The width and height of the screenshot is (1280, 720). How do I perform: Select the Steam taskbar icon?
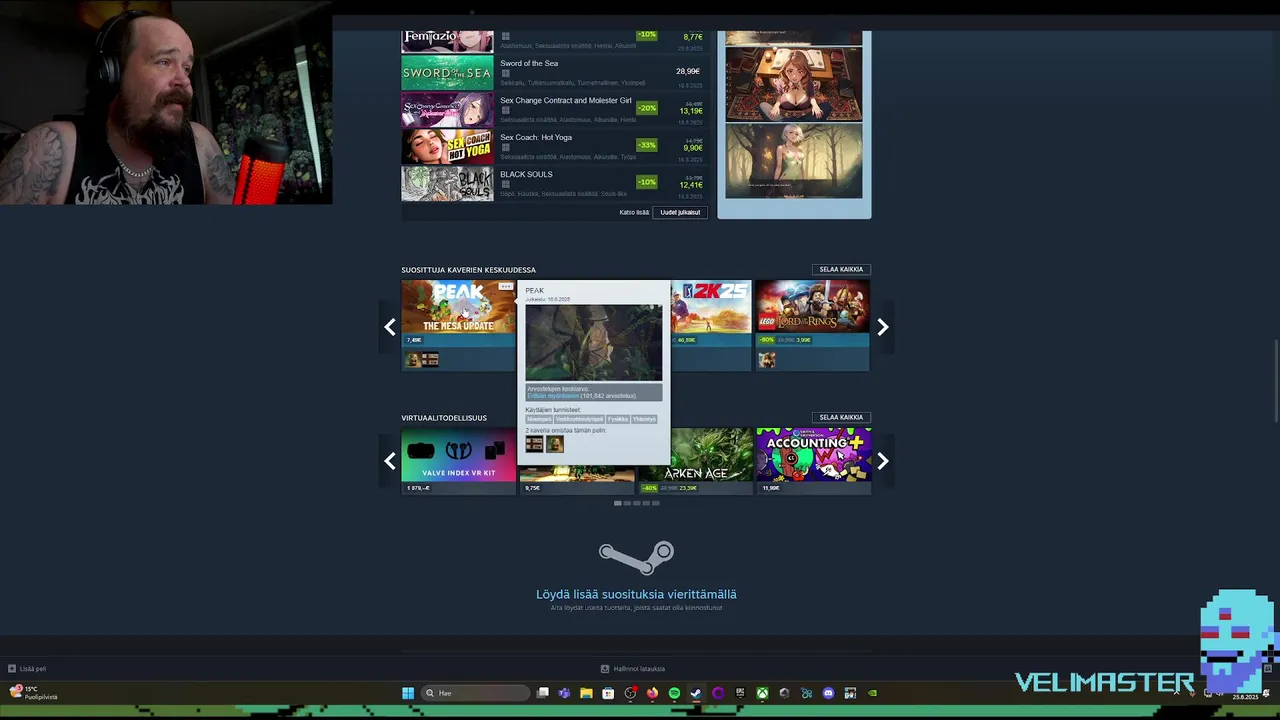[x=696, y=693]
